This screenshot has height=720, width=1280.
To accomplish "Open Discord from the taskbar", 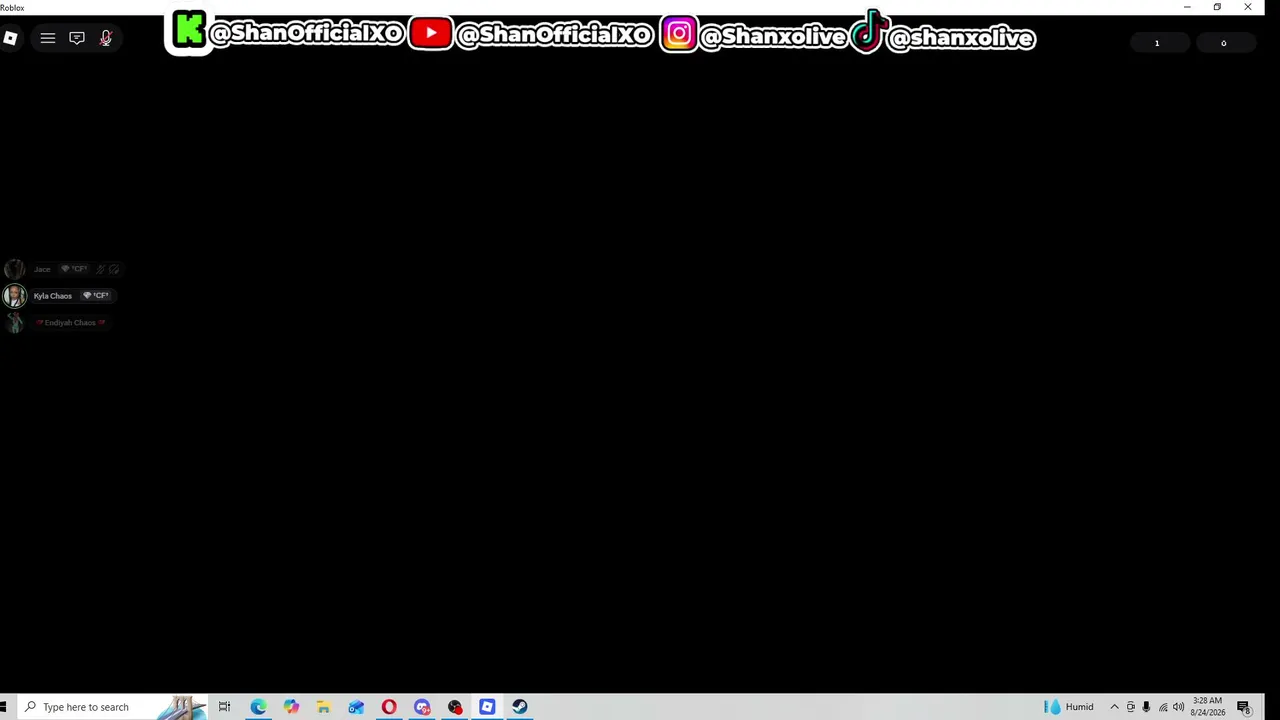I will tap(422, 707).
